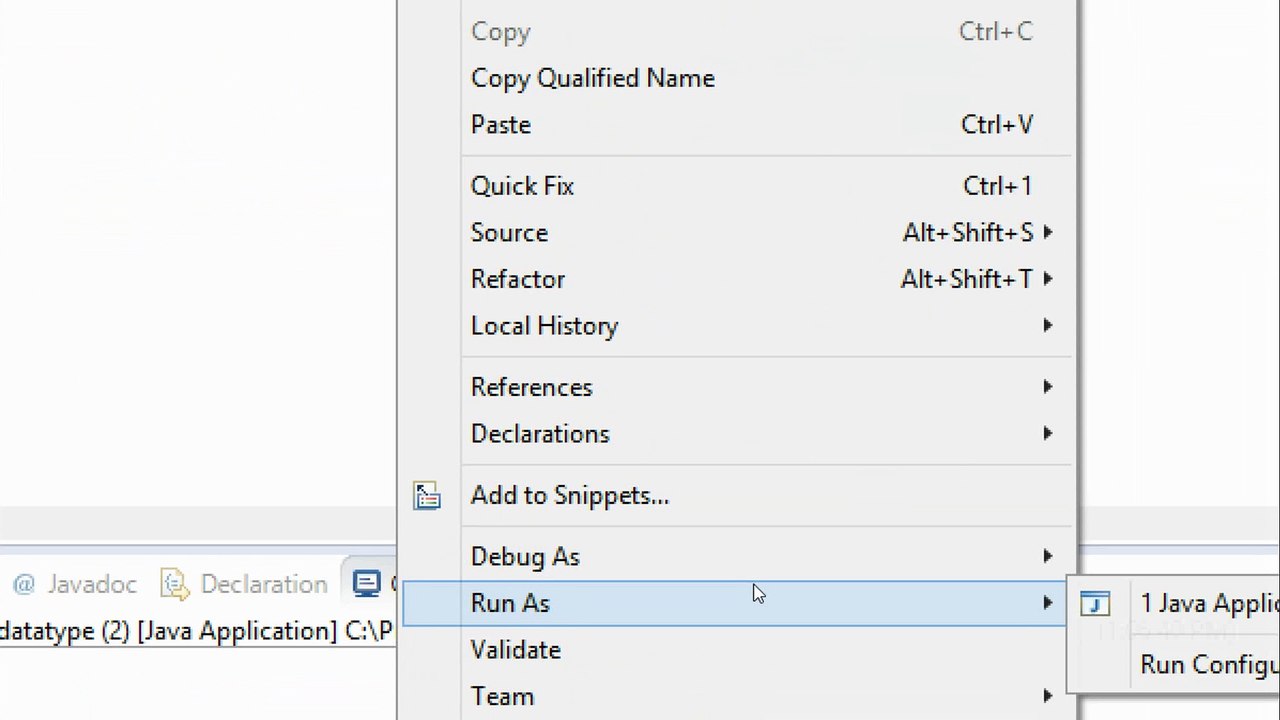Screen dimensions: 1280x720
Task: Select the Validate menu entry
Action: 516,650
